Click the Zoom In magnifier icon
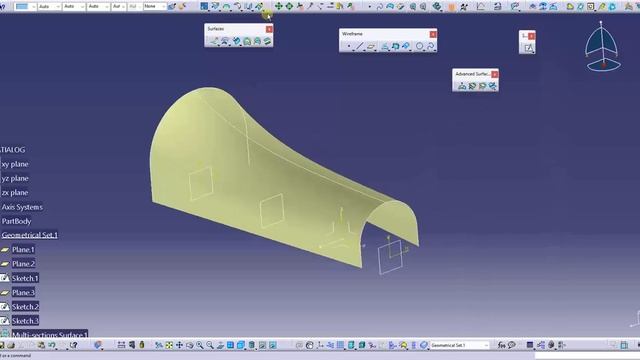 [x=200, y=345]
